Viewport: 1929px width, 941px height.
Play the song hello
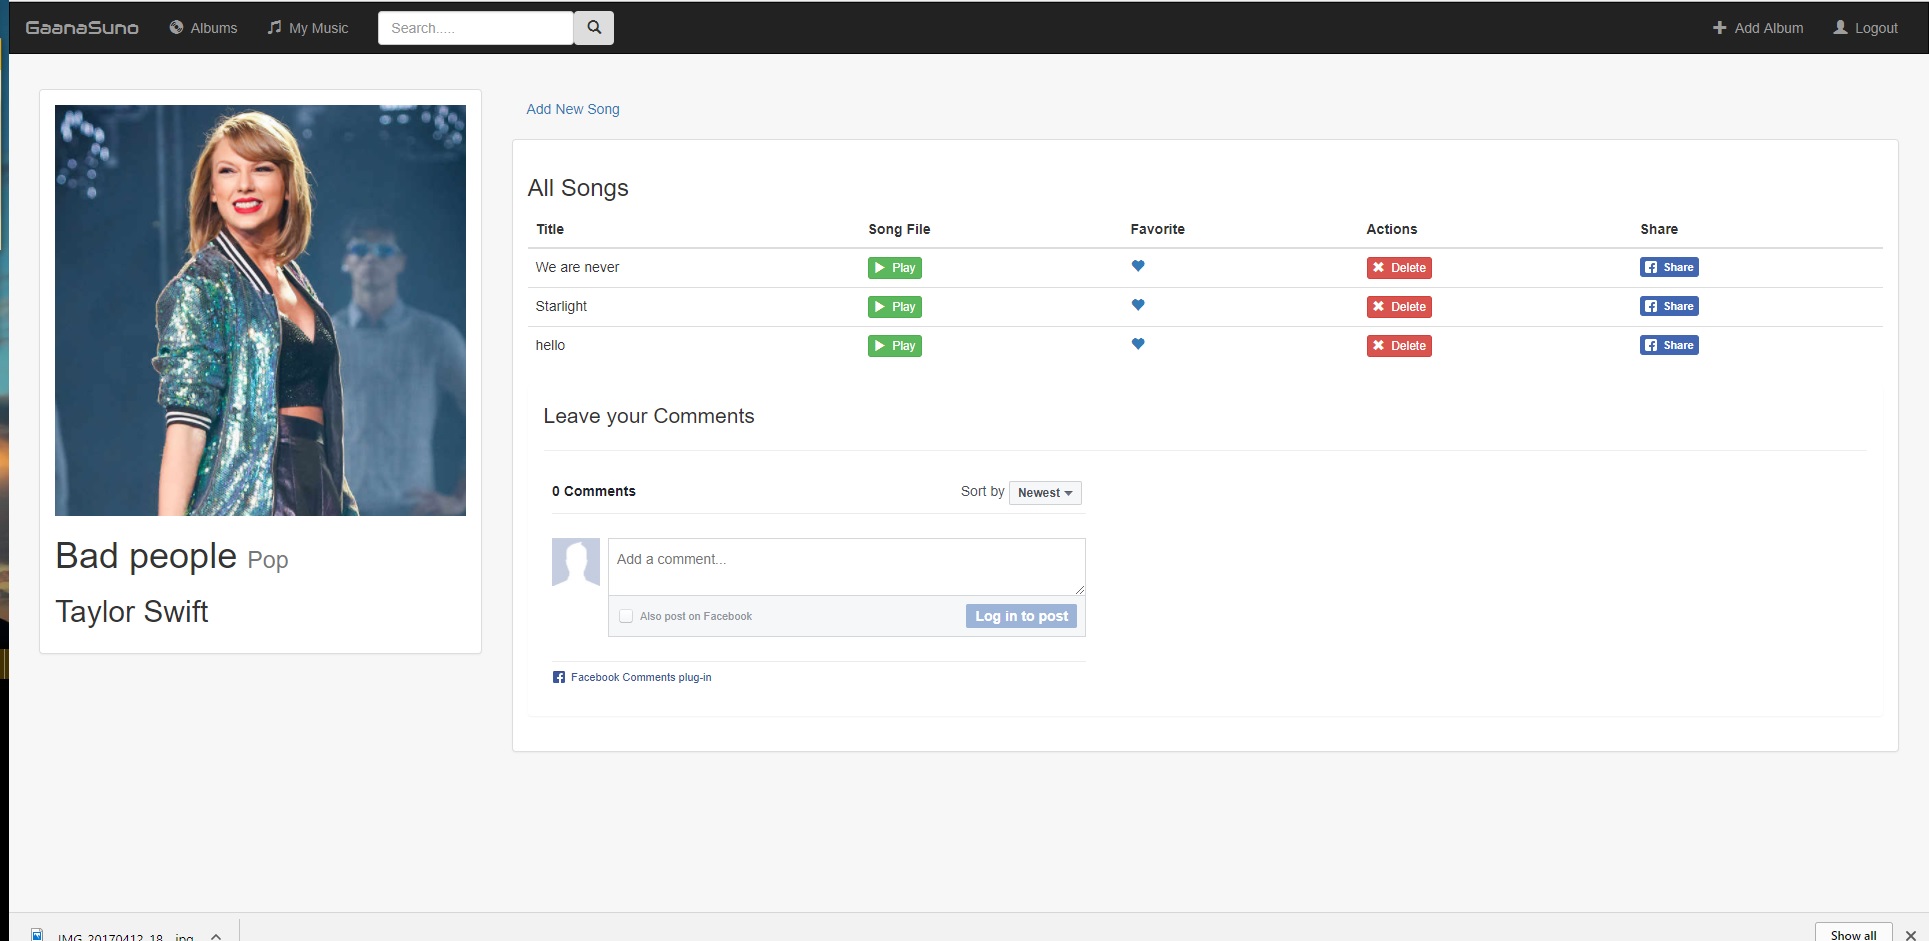[x=895, y=346]
